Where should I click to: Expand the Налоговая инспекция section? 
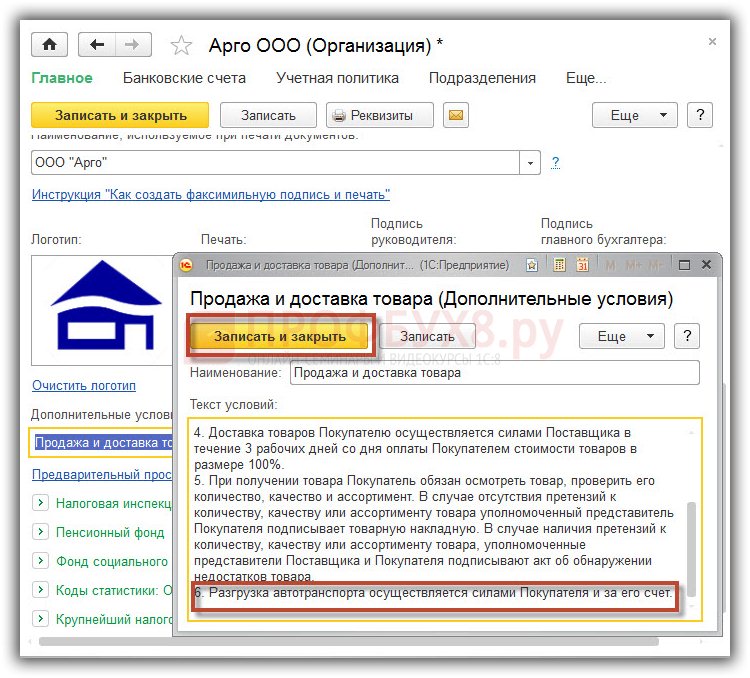[x=40, y=503]
